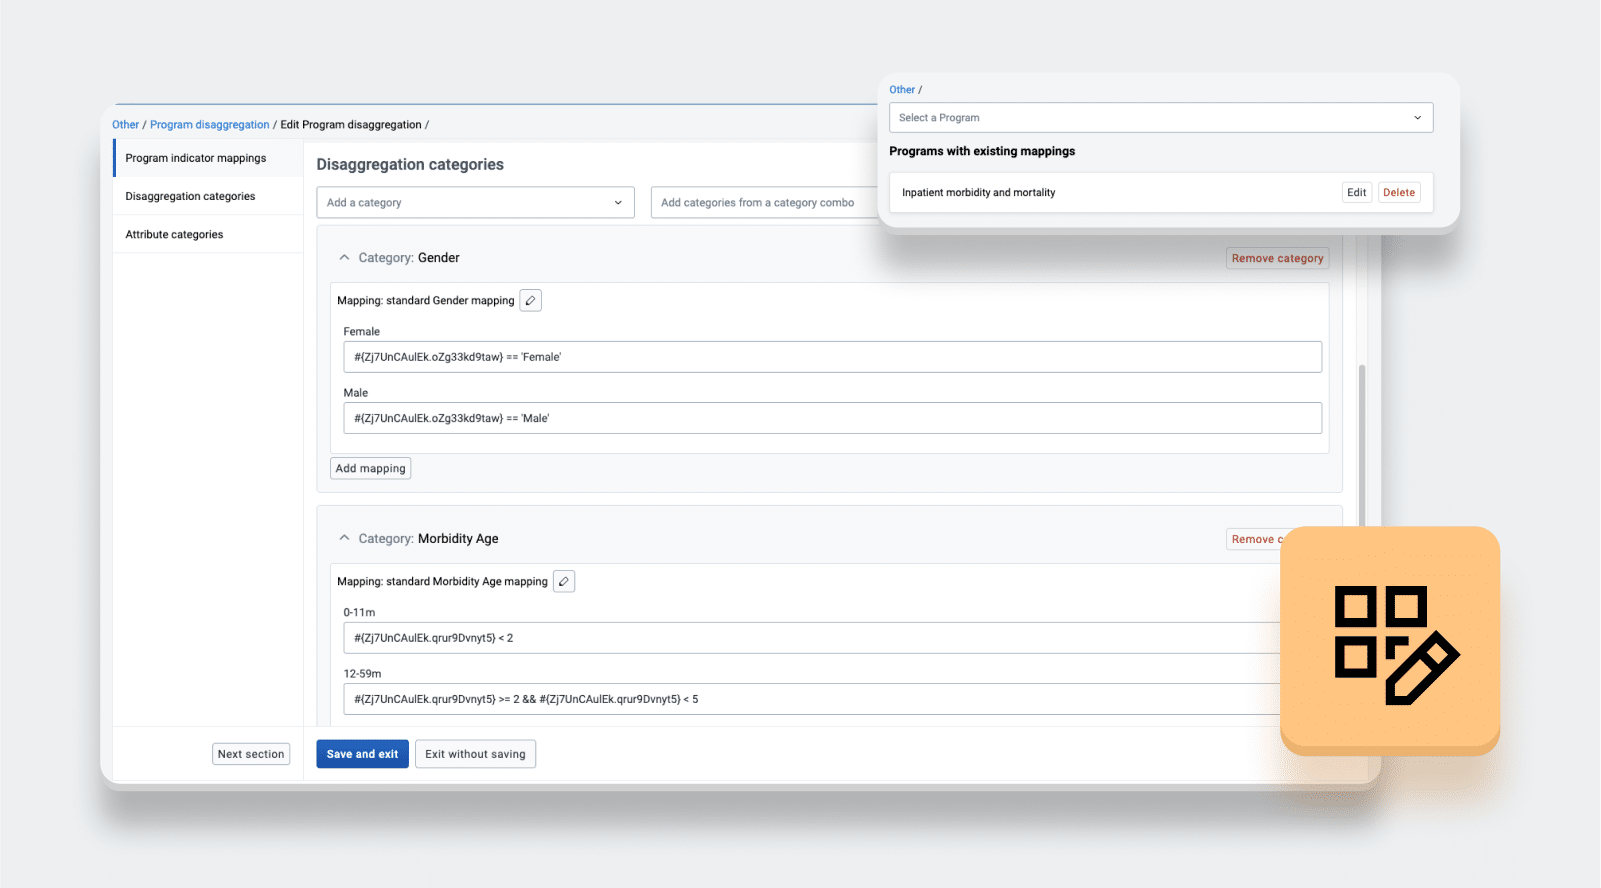The width and height of the screenshot is (1601, 888).
Task: Click pencil icon beside Morbidity Age mapping
Action: point(564,582)
